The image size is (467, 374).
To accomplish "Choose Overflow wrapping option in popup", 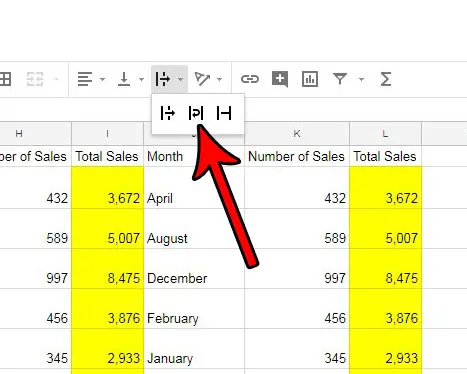I will [x=168, y=113].
